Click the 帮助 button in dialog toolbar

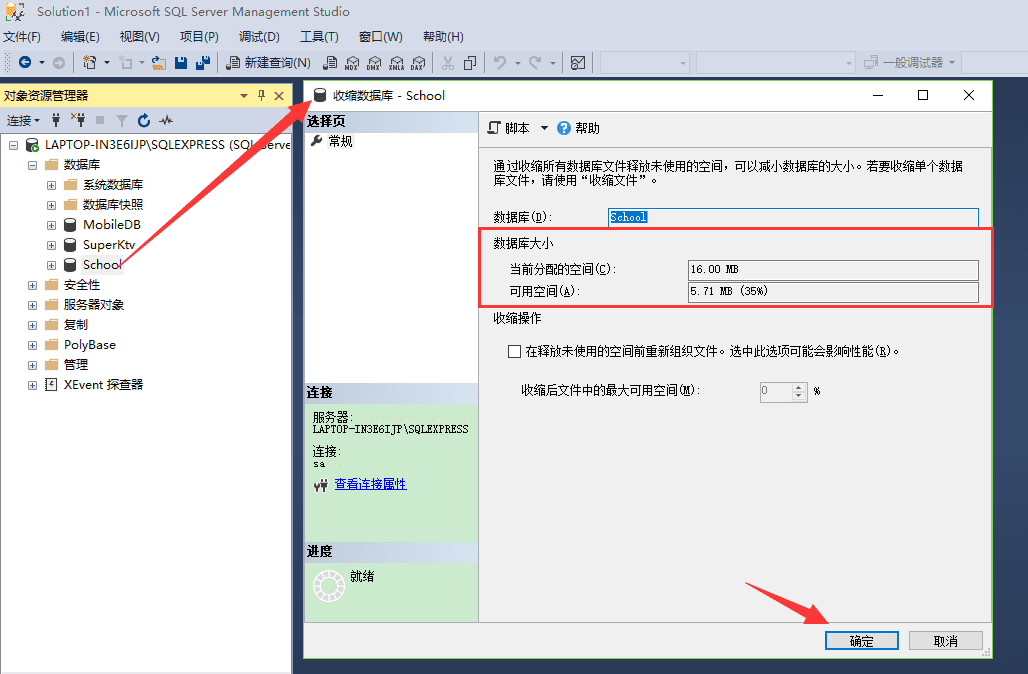[x=578, y=128]
